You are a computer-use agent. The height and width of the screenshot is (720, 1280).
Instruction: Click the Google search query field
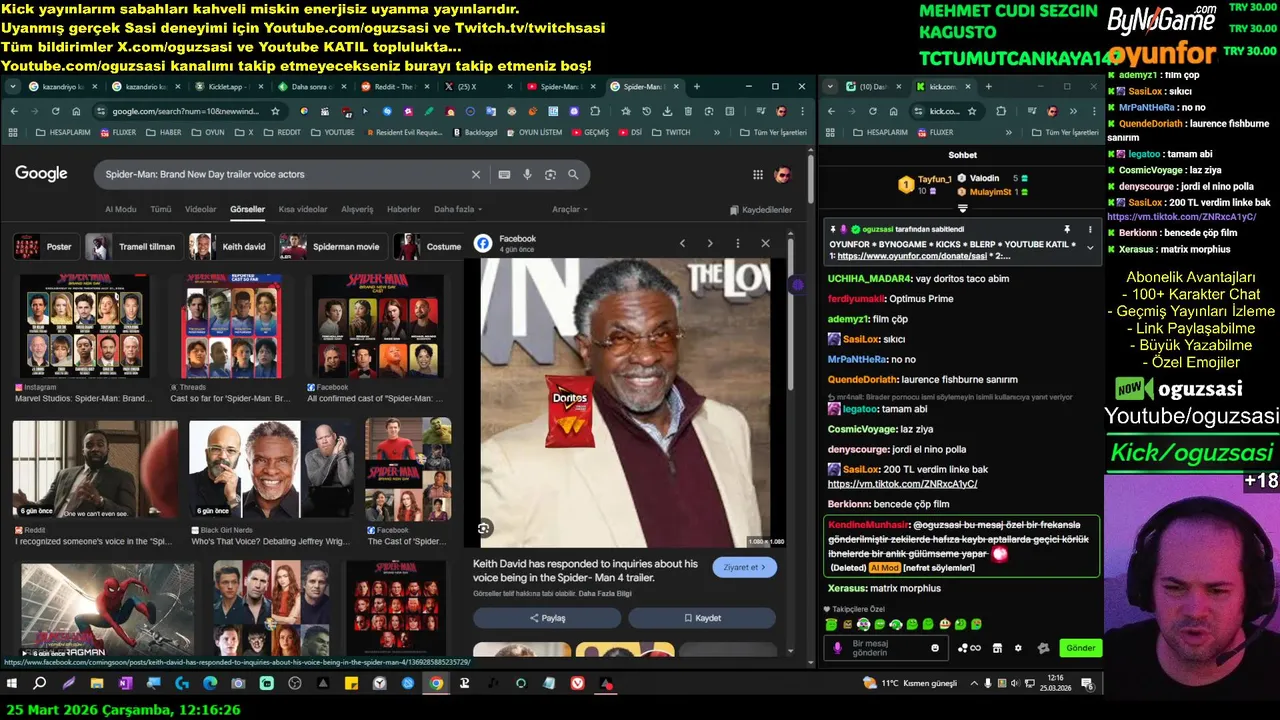pos(285,174)
